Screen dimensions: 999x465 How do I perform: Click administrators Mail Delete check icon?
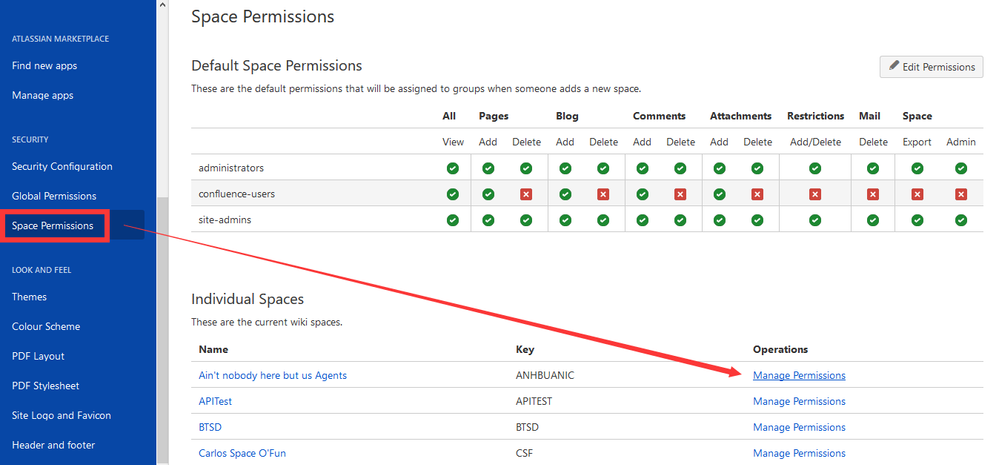click(x=873, y=168)
